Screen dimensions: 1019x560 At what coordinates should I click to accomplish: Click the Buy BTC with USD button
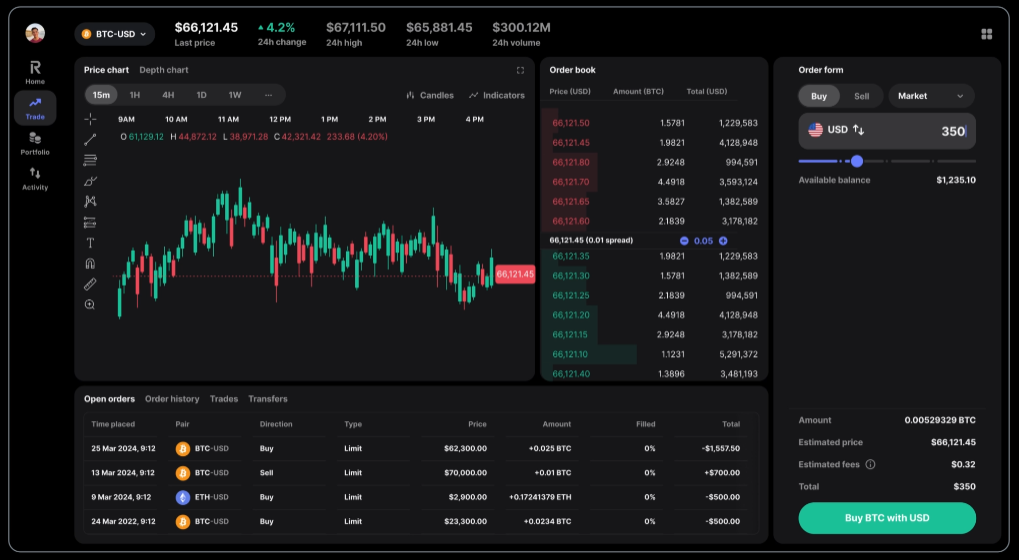(x=886, y=518)
